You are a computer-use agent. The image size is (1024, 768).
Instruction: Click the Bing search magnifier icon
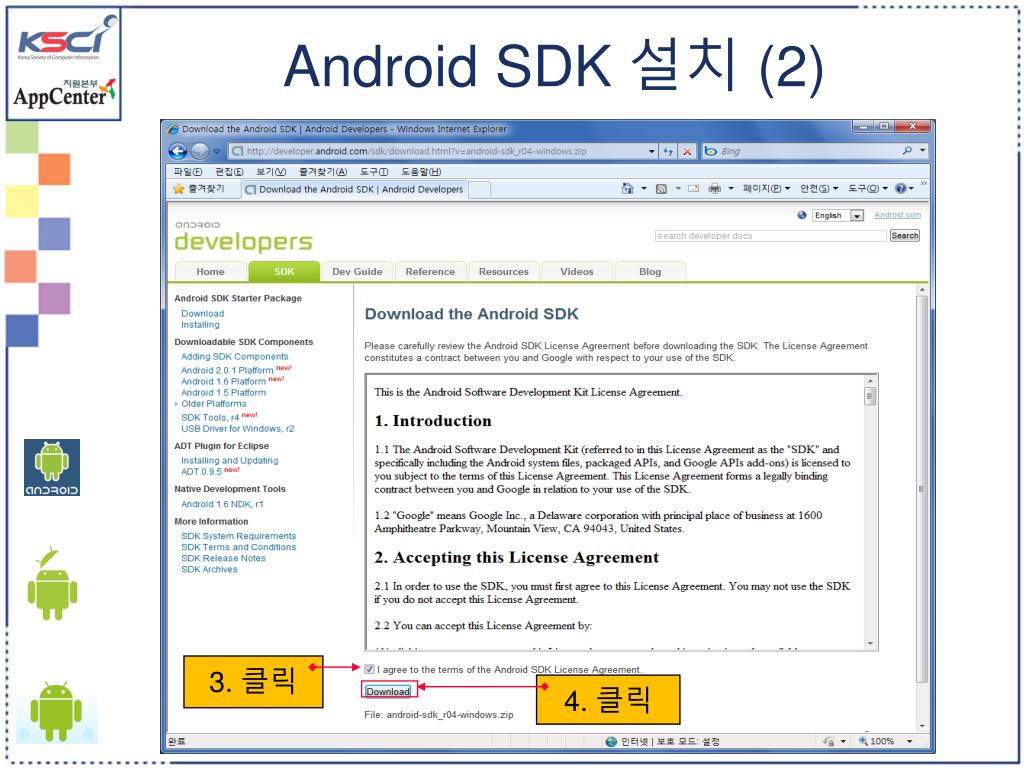907,151
